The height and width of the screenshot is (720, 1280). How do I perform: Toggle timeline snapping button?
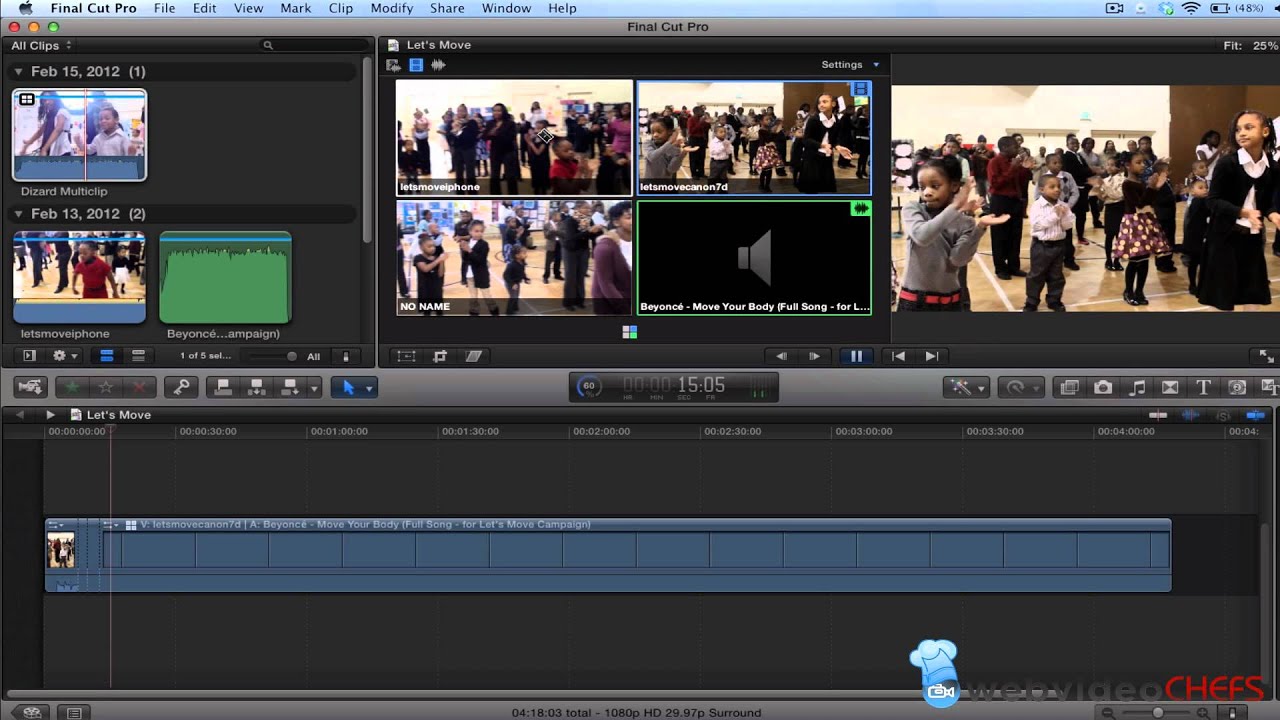pos(1255,415)
